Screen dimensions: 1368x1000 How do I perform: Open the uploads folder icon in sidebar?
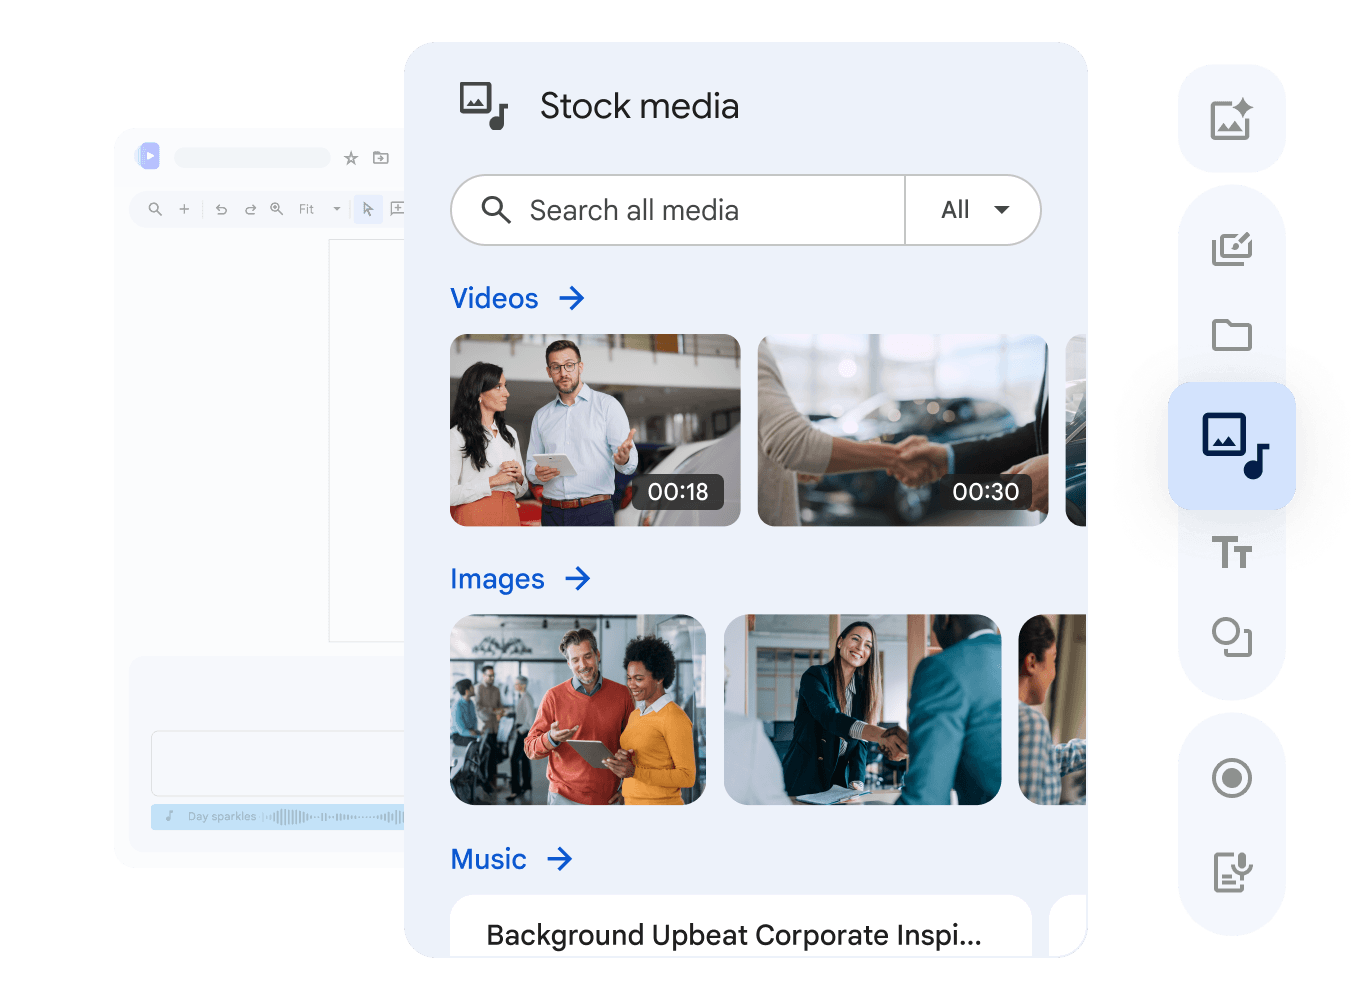1231,335
